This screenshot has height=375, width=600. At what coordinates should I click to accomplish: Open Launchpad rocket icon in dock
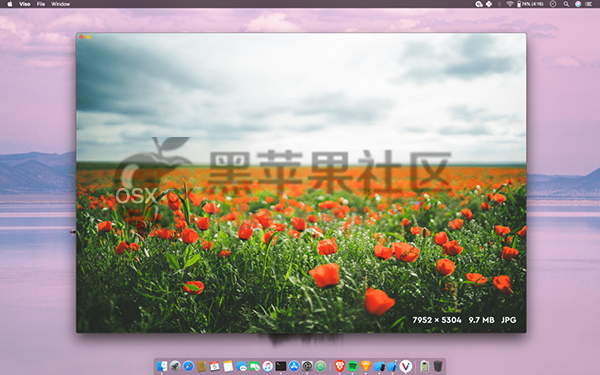click(175, 366)
